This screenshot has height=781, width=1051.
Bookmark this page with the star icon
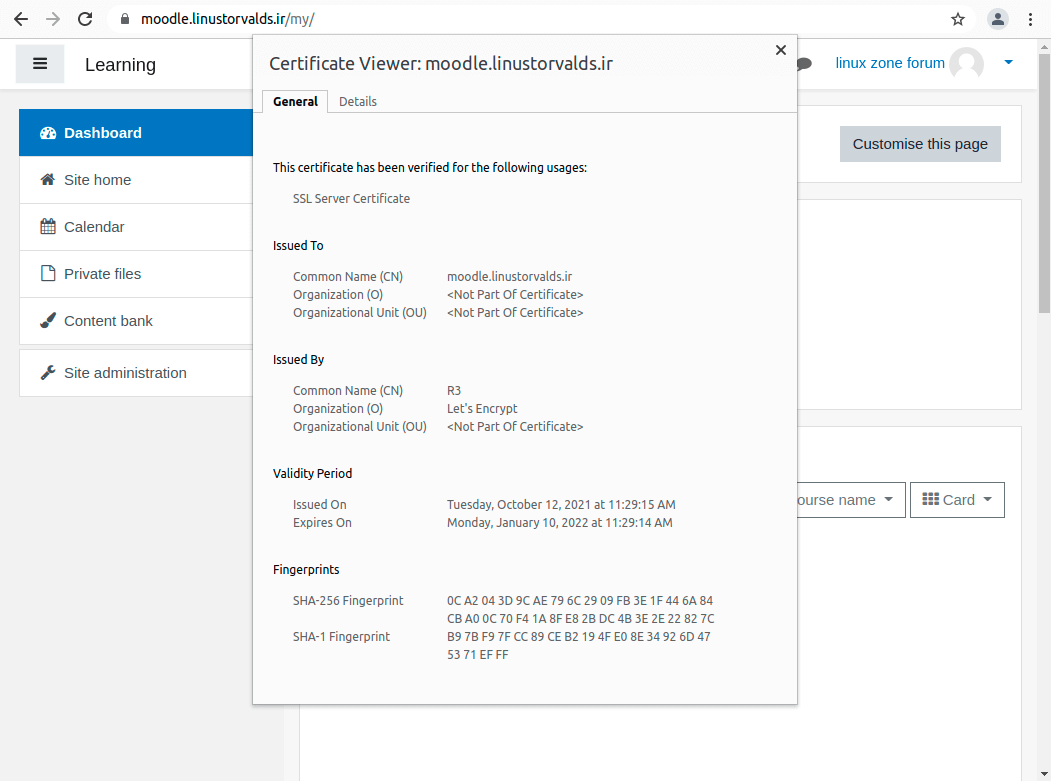[958, 19]
